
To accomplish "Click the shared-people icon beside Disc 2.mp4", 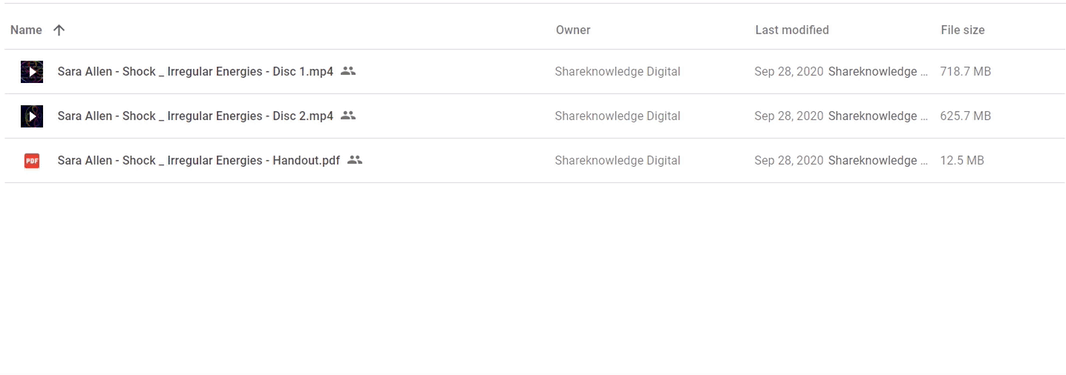I will 348,115.
